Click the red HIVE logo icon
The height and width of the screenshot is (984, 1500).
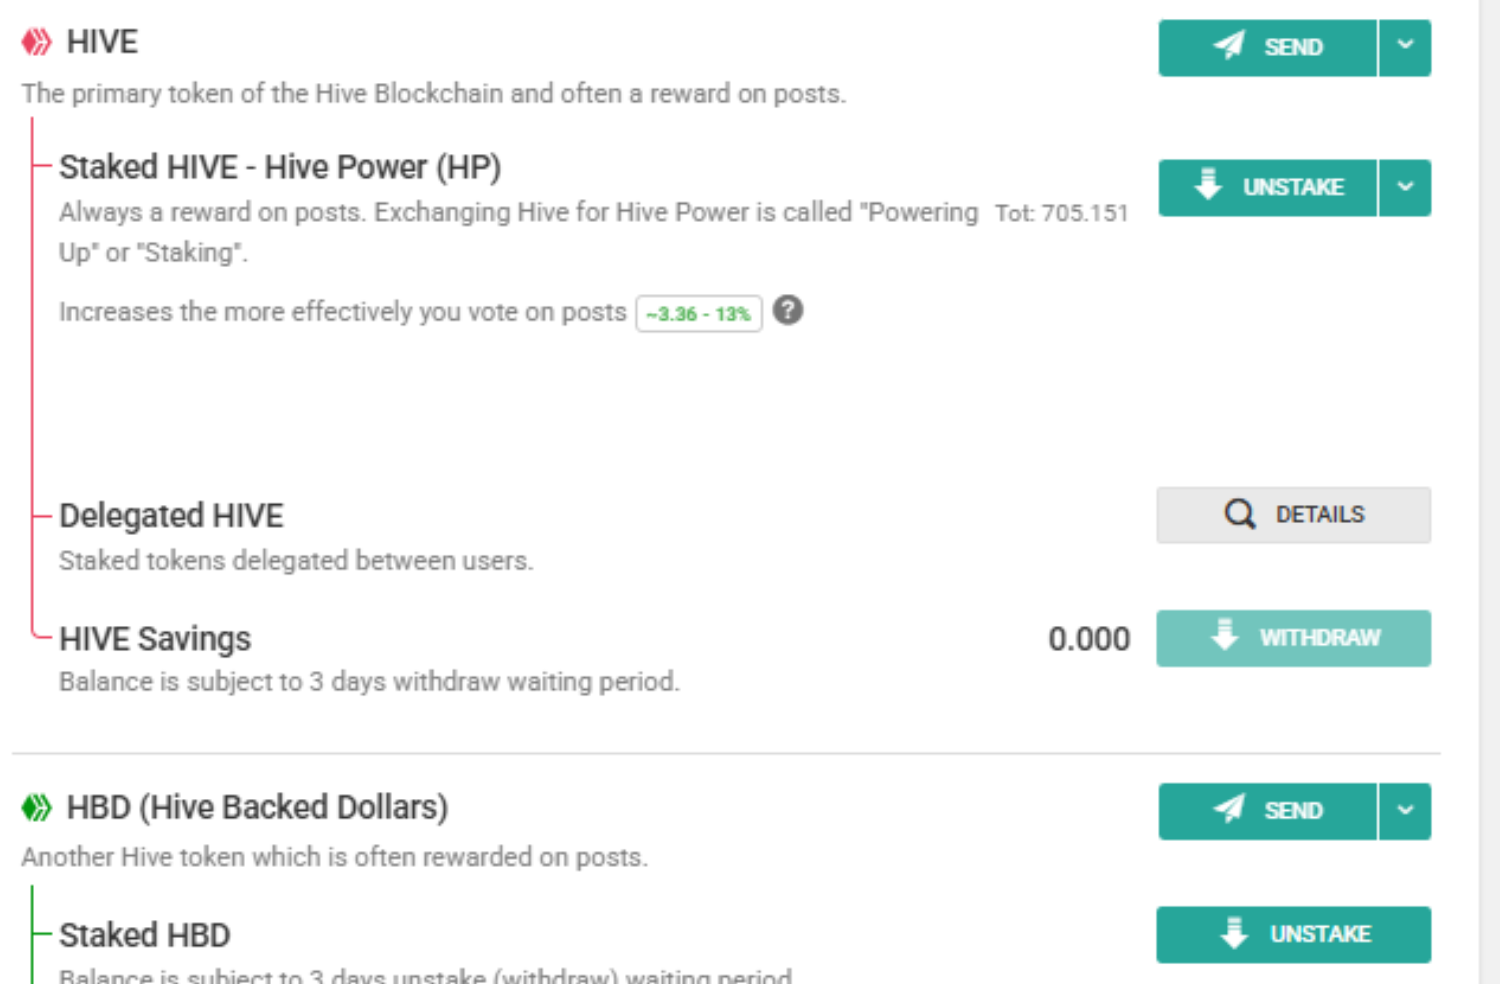tap(36, 42)
